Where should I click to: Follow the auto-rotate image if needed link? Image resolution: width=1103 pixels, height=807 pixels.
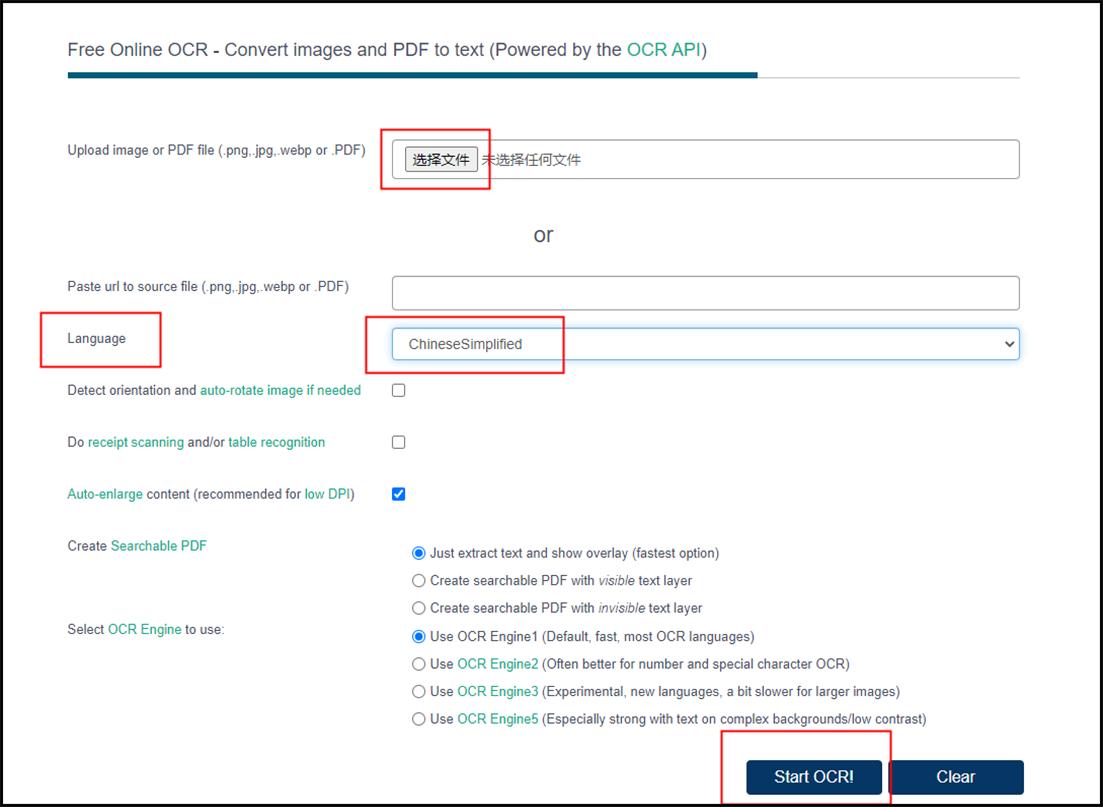pos(280,391)
